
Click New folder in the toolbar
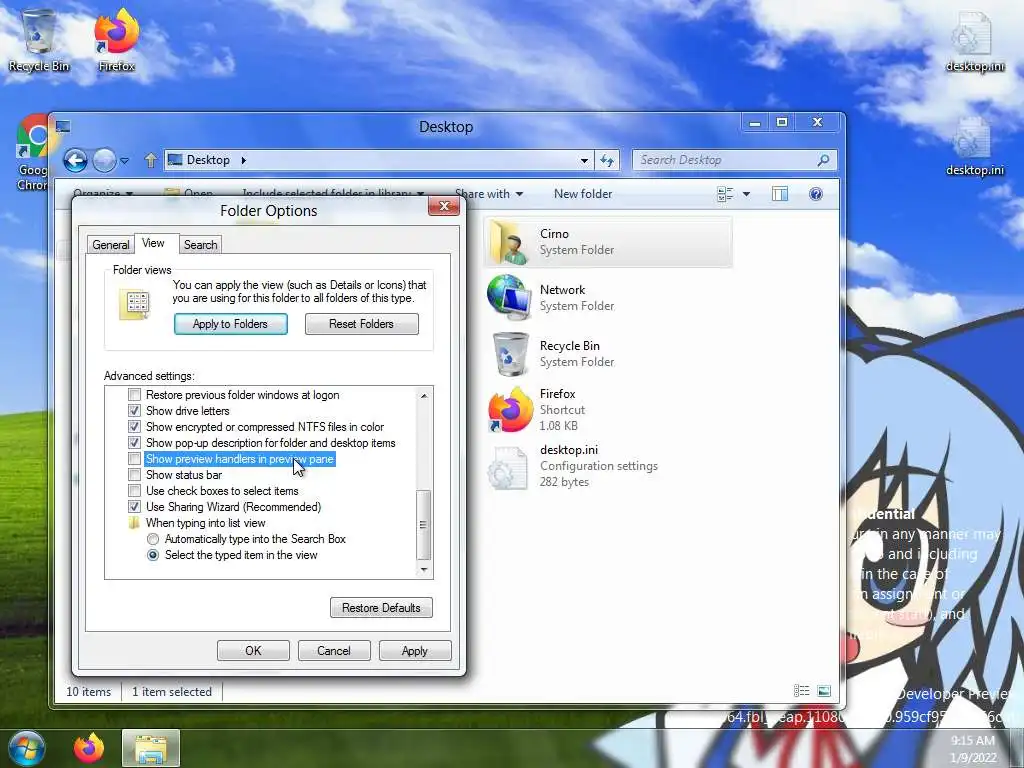pos(583,194)
